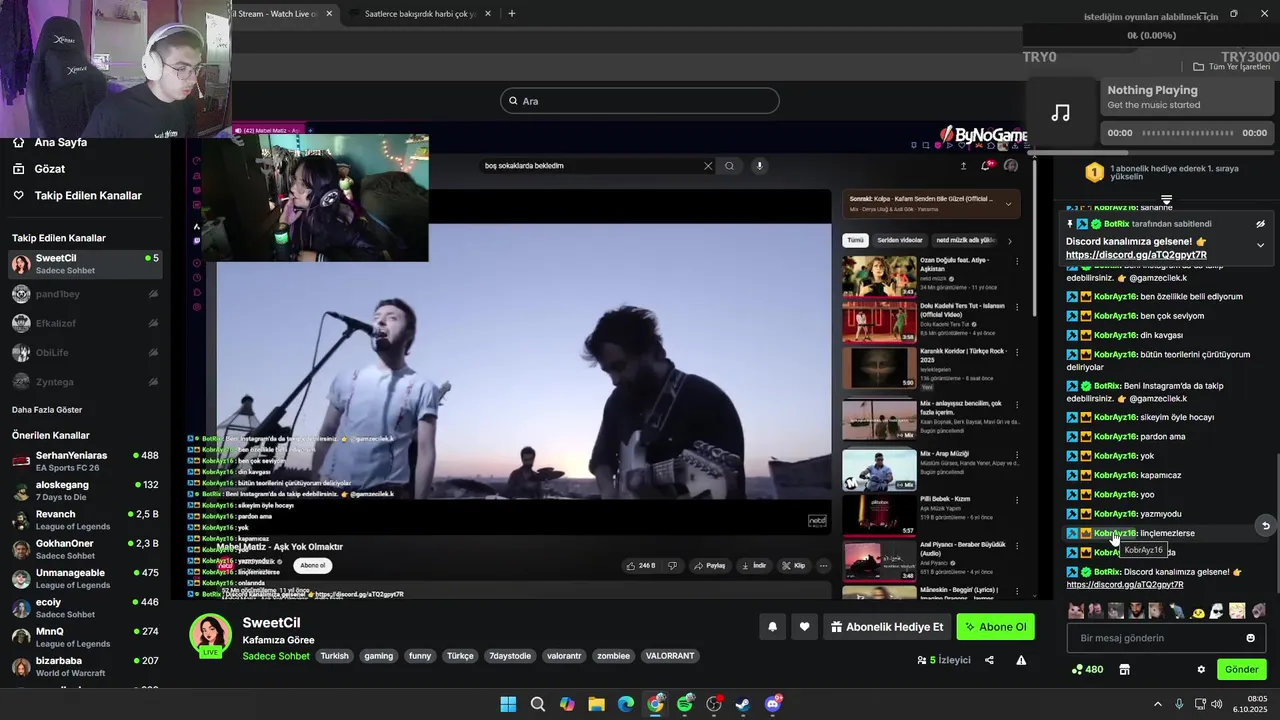Viewport: 1280px width, 720px height.
Task: Expand Daha Fazla Göster channel list
Action: pyautogui.click(x=47, y=410)
